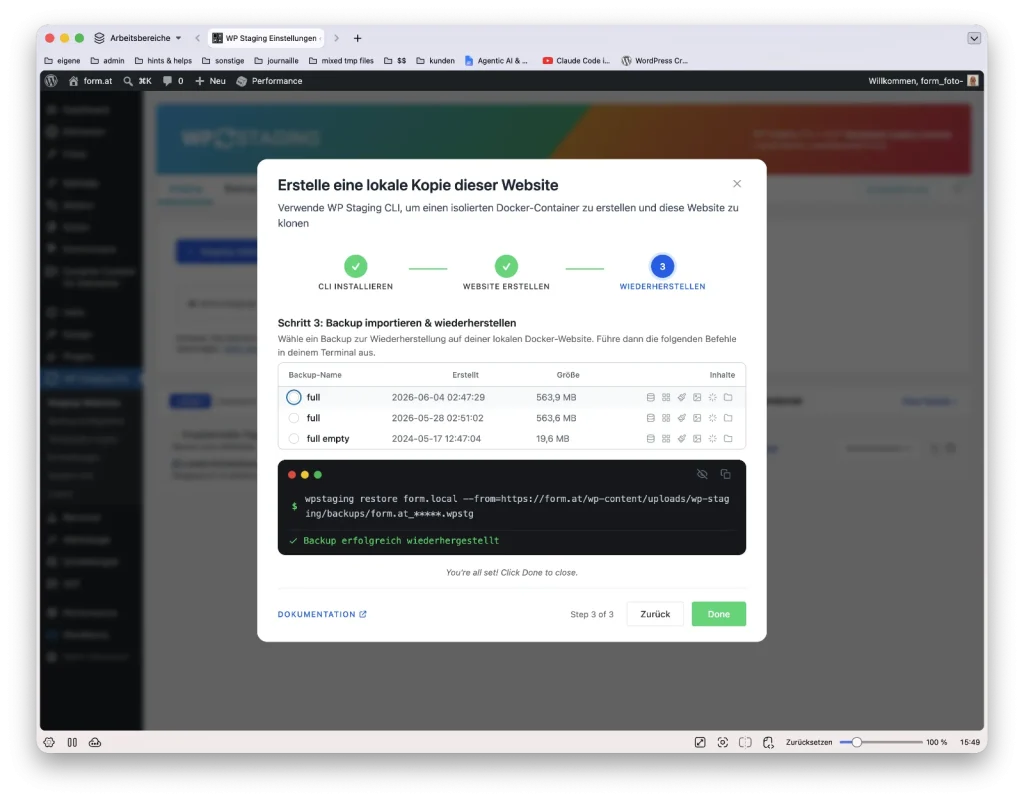1024x801 pixels.
Task: Click the edit arrow icon in bottom bar
Action: 700,742
